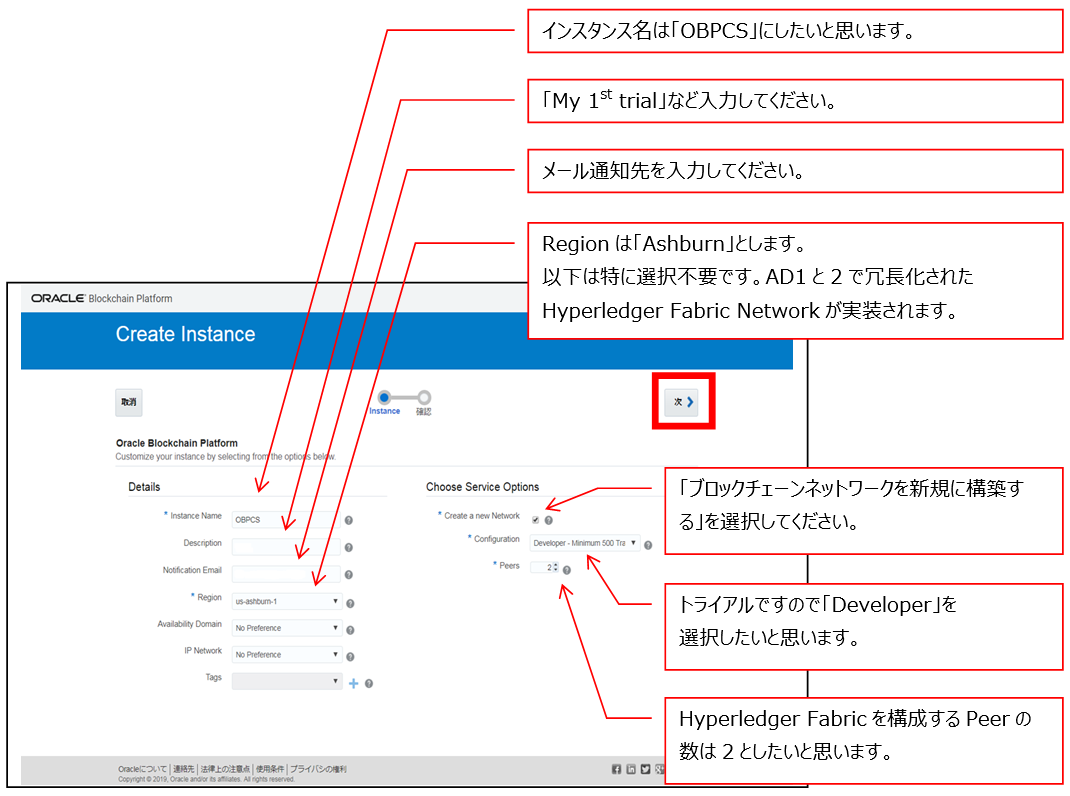Click the help icon beside Tags plus
Image resolution: width=1070 pixels, height=796 pixels.
pos(368,683)
